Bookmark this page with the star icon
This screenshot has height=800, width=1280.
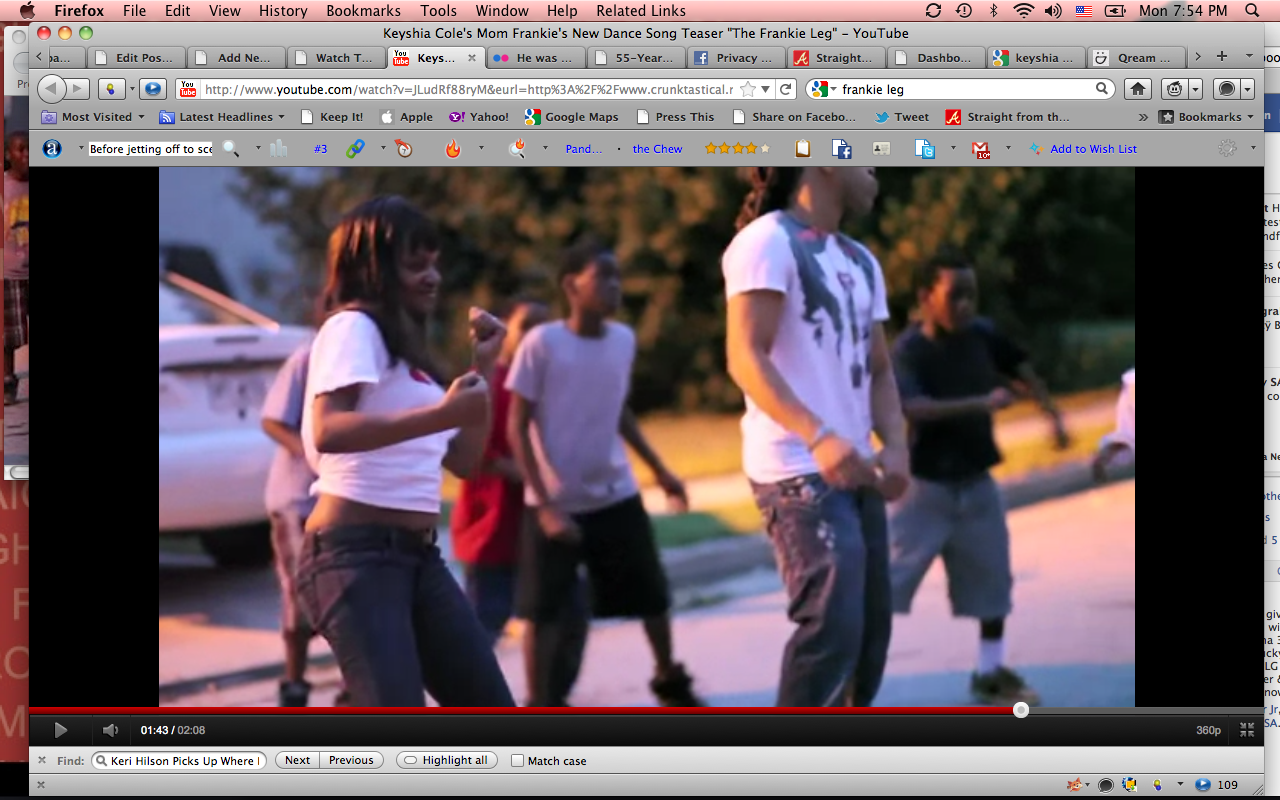click(x=748, y=89)
